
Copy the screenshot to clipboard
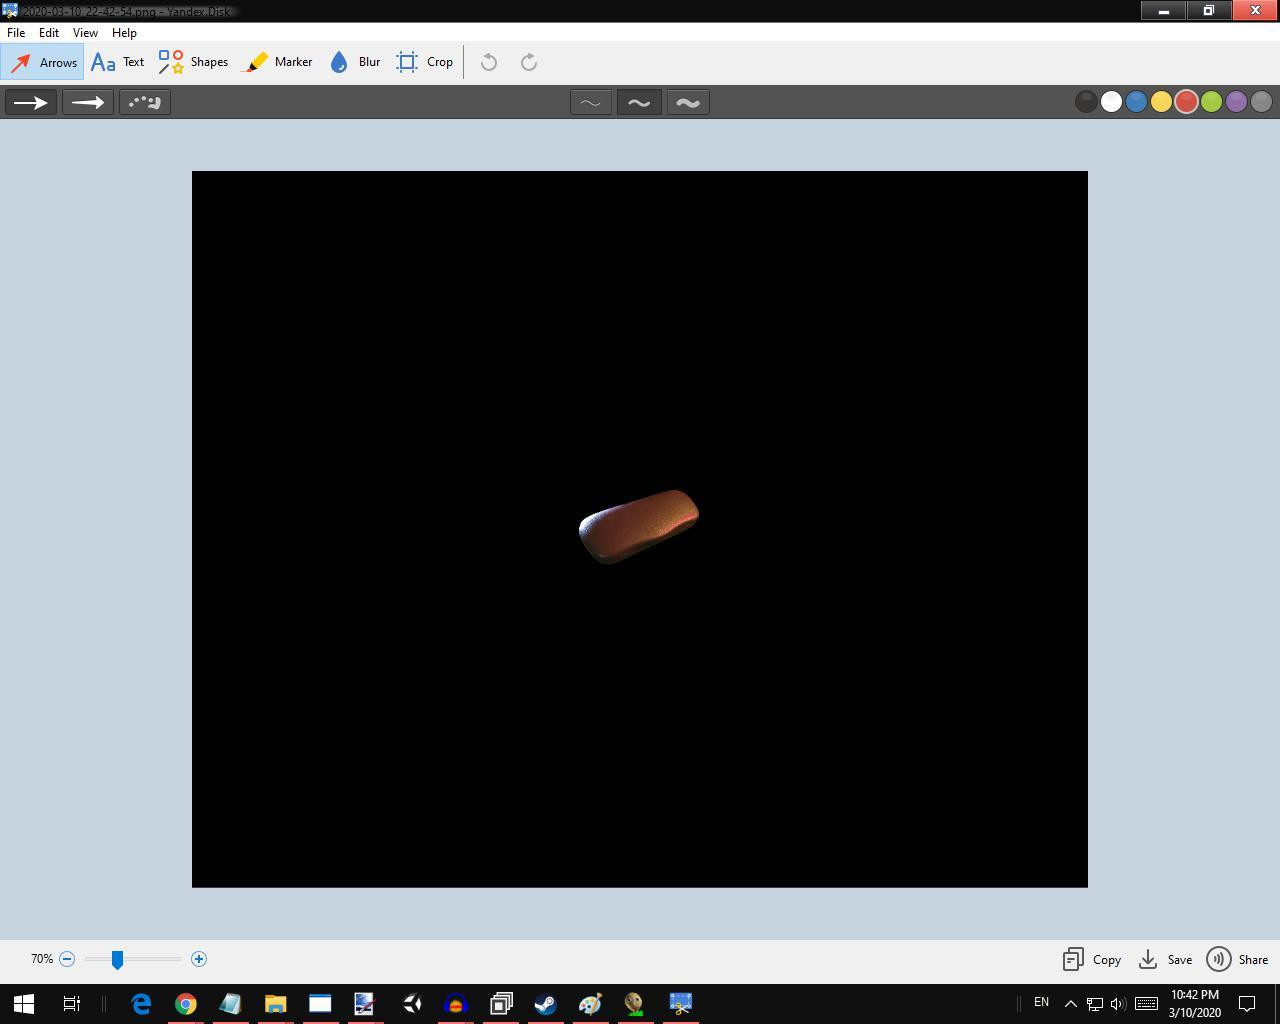click(1092, 959)
